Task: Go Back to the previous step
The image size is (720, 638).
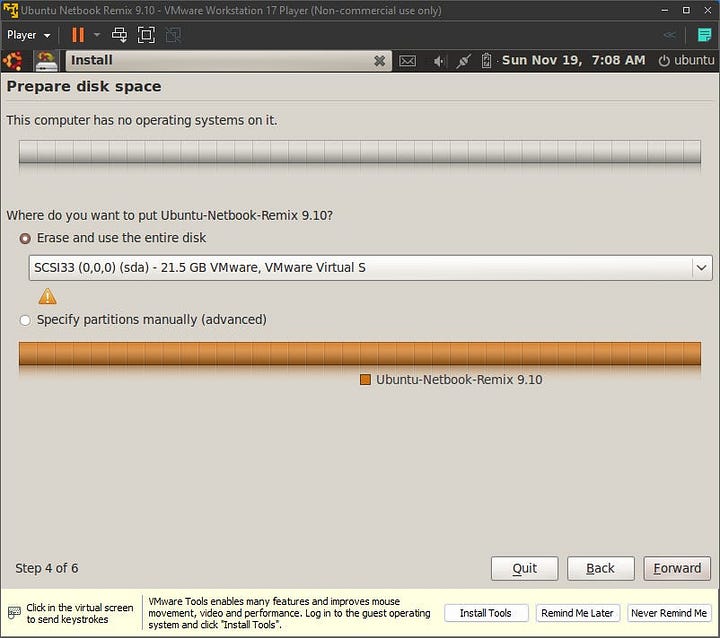Action: (601, 569)
